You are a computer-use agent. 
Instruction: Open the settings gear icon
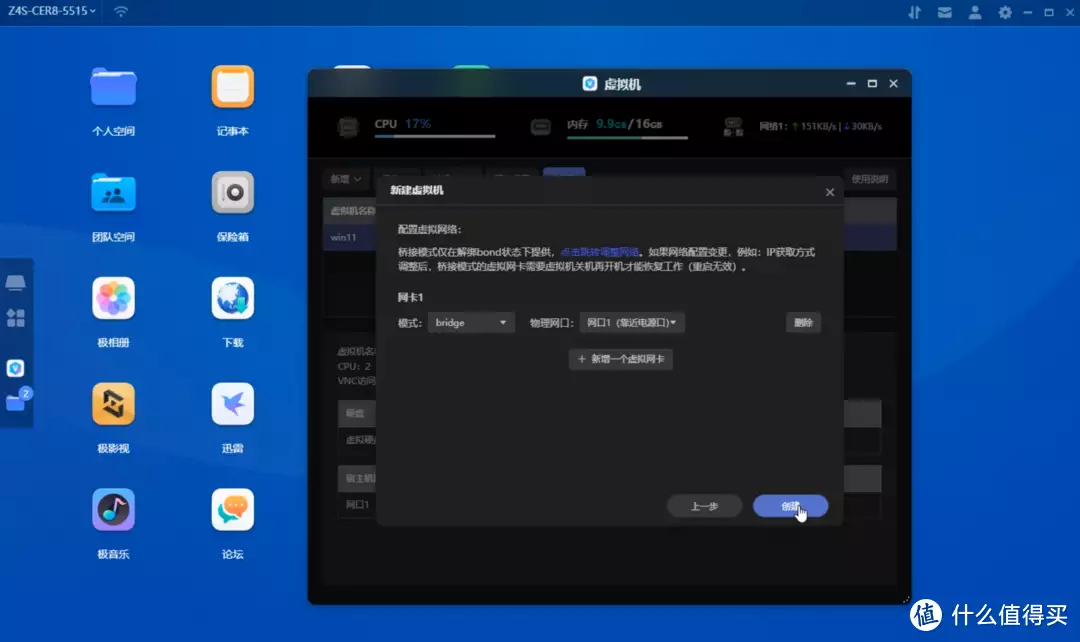click(1005, 12)
